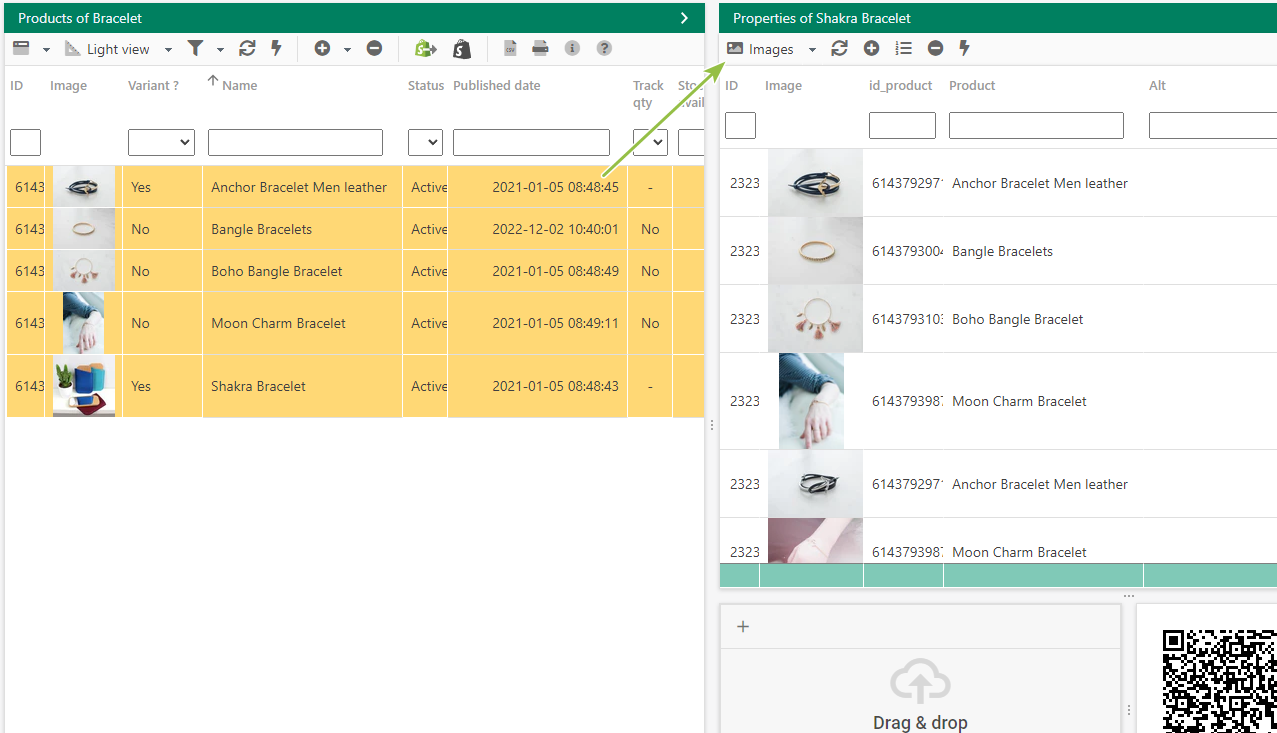Image resolution: width=1277 pixels, height=733 pixels.
Task: Click 'Yes' variant cell for Shakra Bracelet
Action: [x=141, y=386]
